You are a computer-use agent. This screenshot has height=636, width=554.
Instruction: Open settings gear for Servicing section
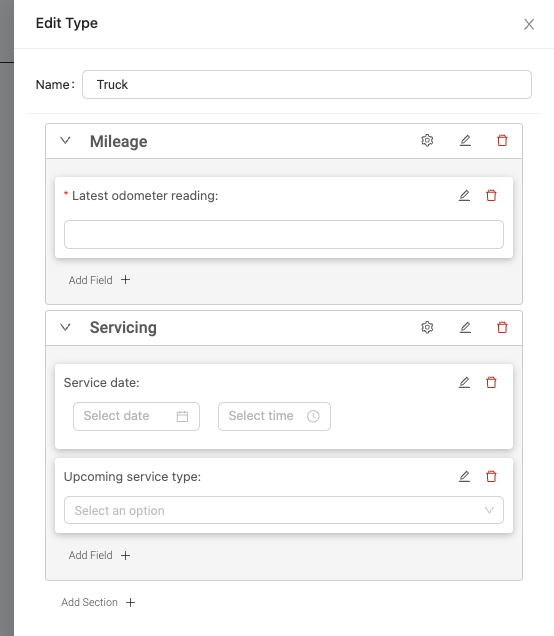(x=427, y=327)
